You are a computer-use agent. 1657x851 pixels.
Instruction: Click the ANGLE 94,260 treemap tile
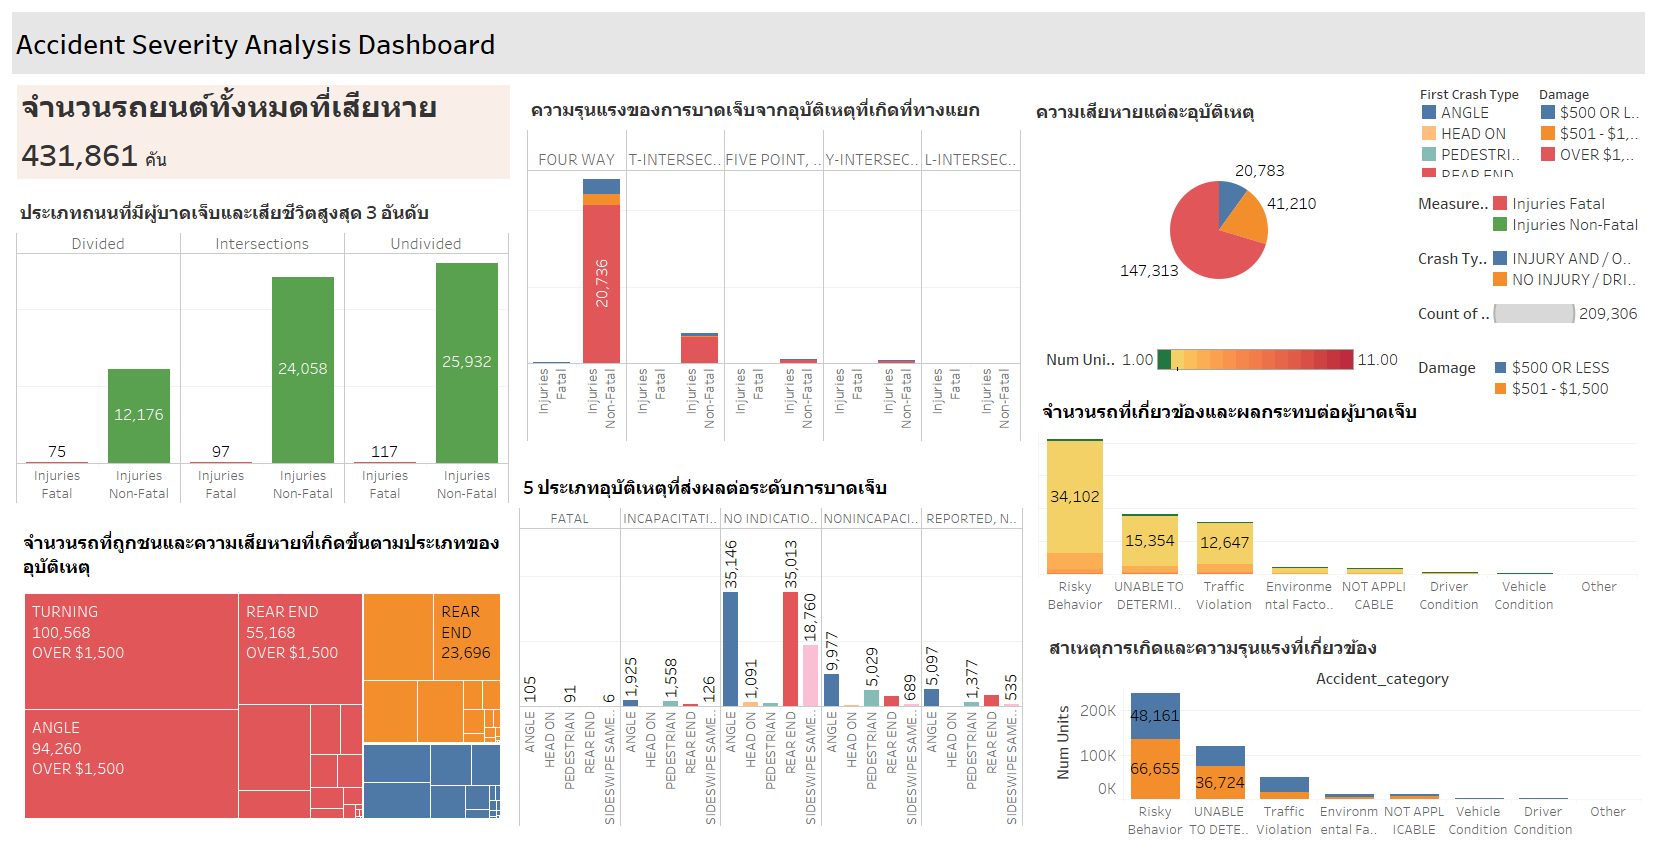point(131,764)
